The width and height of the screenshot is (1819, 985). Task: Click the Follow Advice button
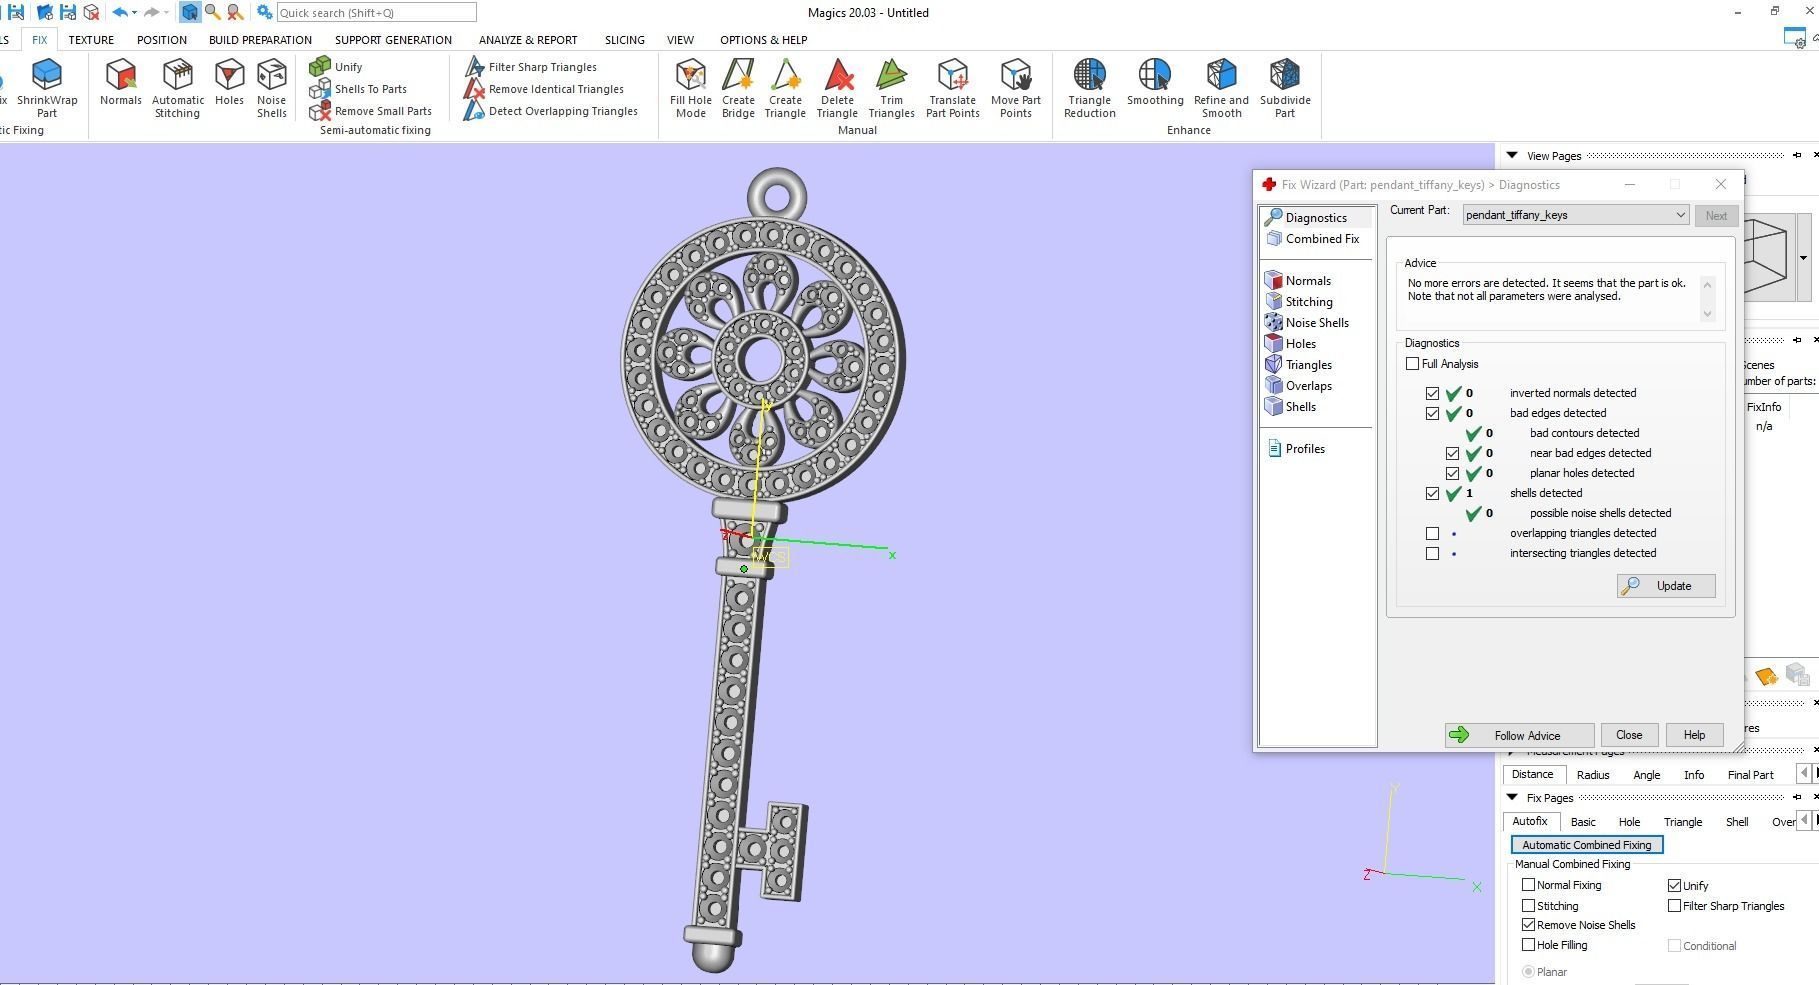(x=1519, y=735)
